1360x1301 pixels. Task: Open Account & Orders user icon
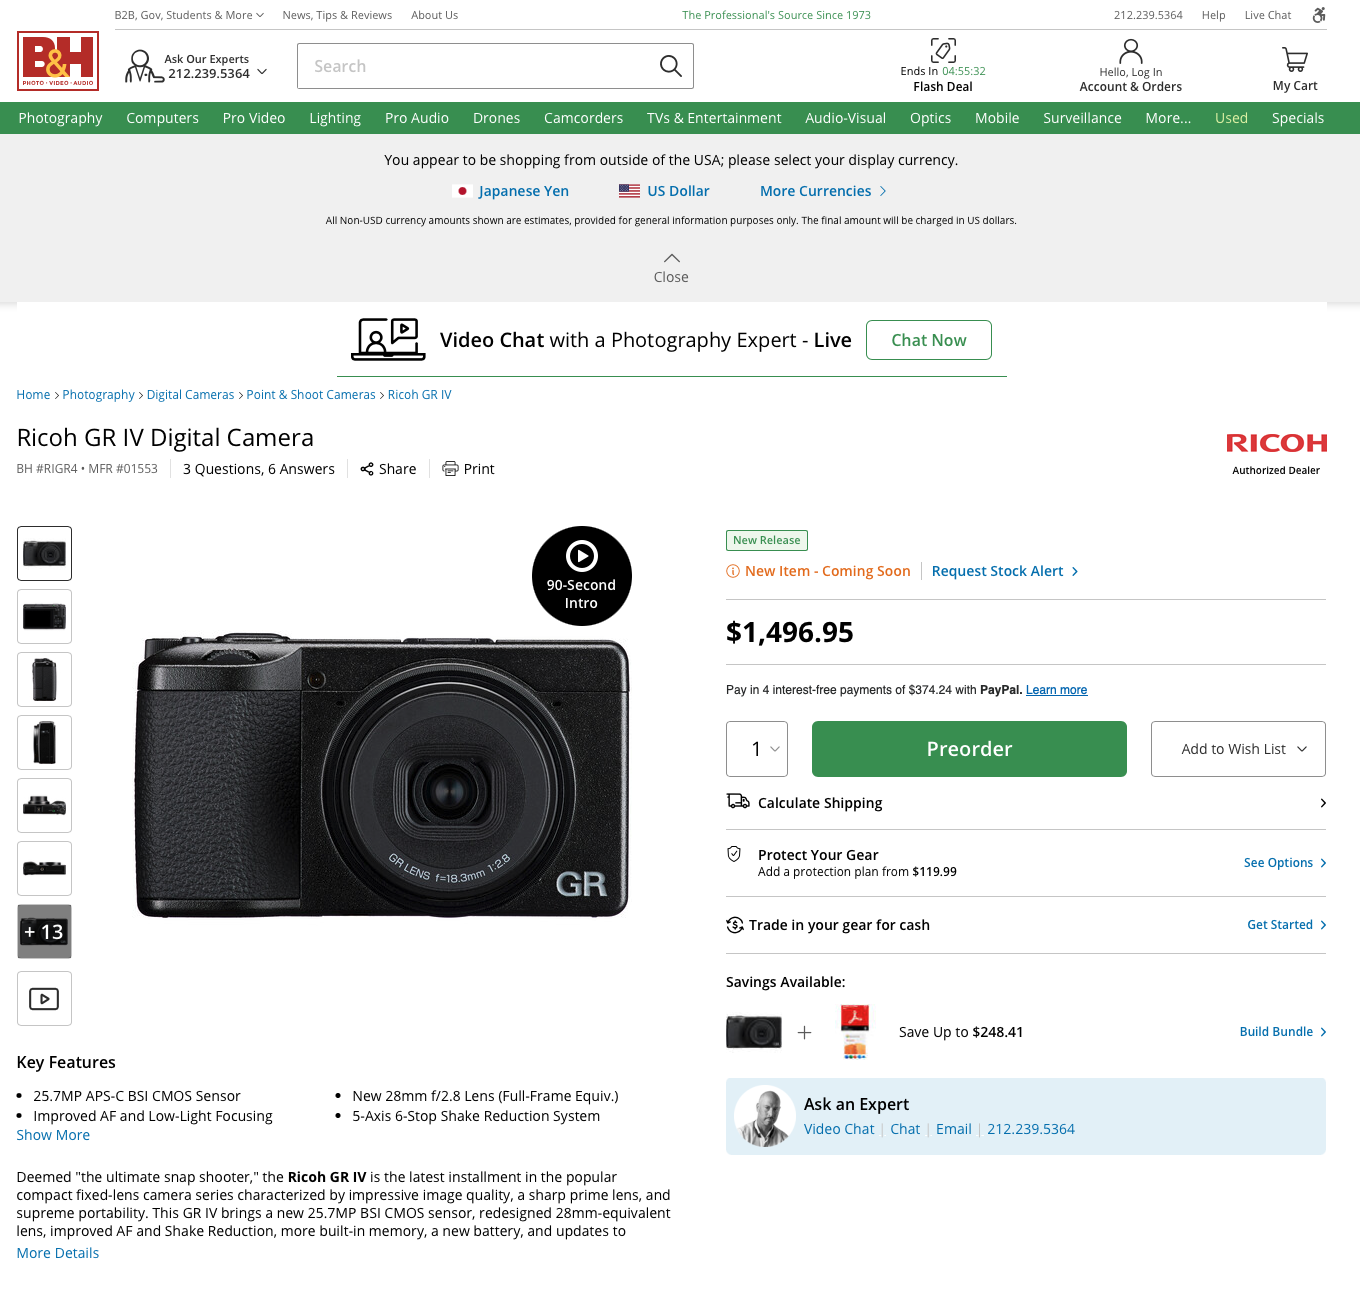coord(1130,51)
